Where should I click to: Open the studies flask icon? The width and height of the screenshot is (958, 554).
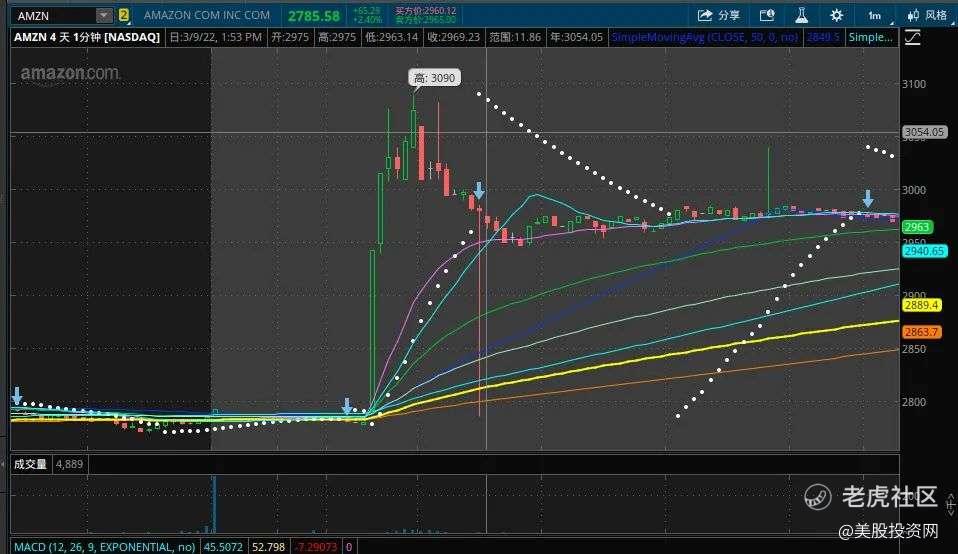click(802, 15)
